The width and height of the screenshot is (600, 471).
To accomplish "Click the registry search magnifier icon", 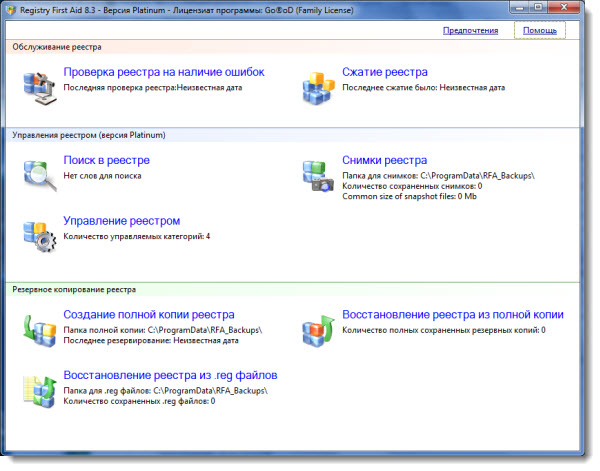I will click(x=40, y=172).
